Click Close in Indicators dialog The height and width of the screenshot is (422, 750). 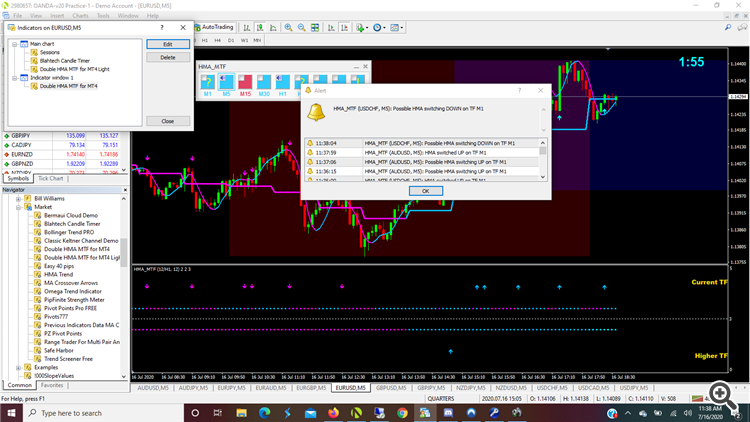[168, 121]
